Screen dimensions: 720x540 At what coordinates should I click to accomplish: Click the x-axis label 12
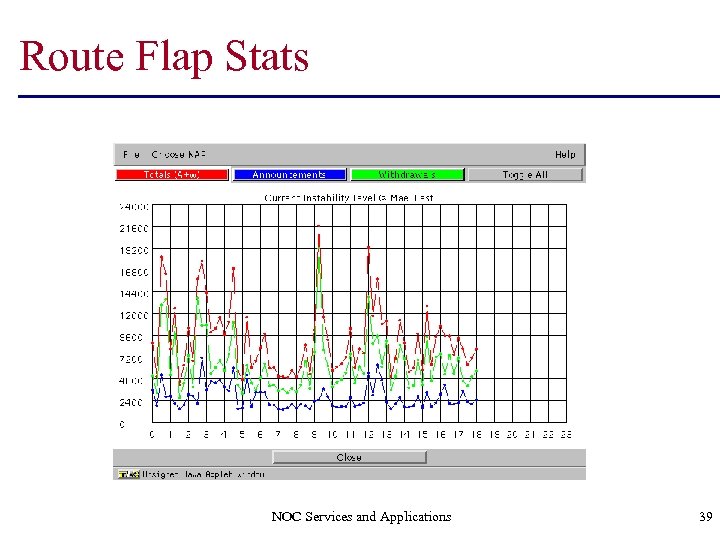[368, 434]
